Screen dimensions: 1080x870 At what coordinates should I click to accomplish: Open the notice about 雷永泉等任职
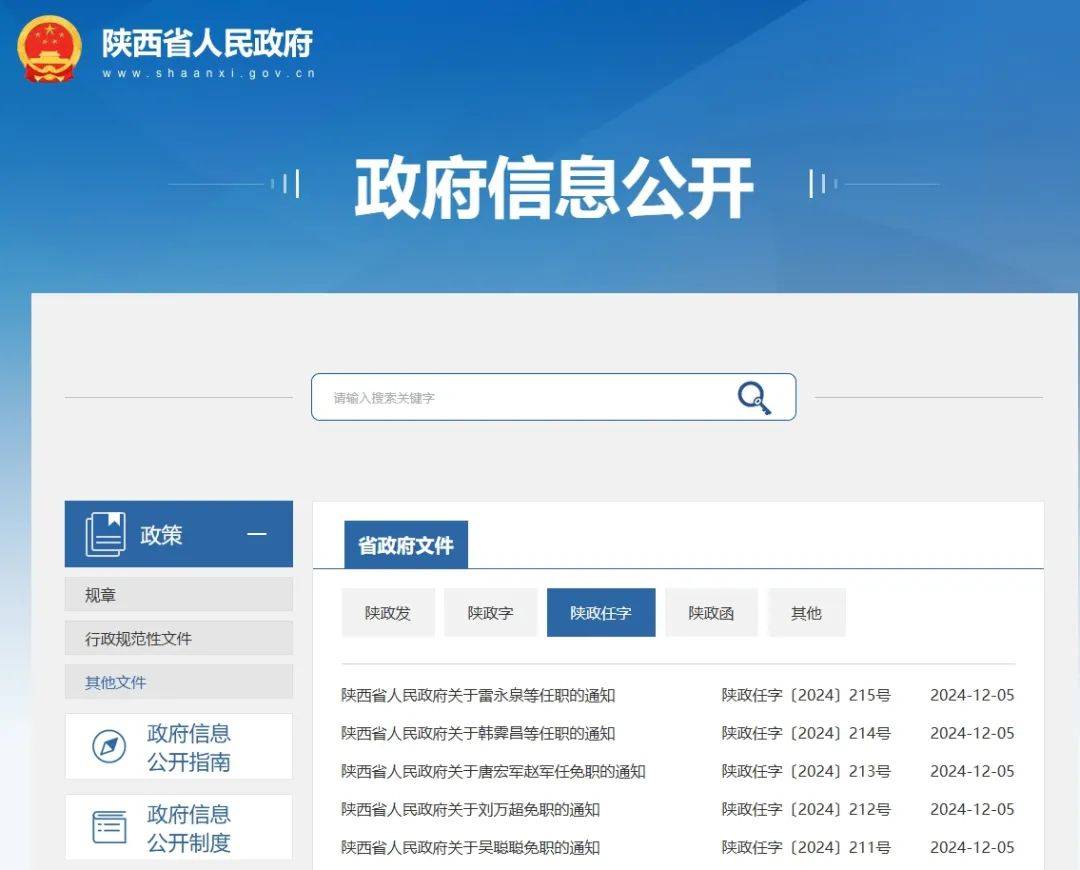click(480, 695)
